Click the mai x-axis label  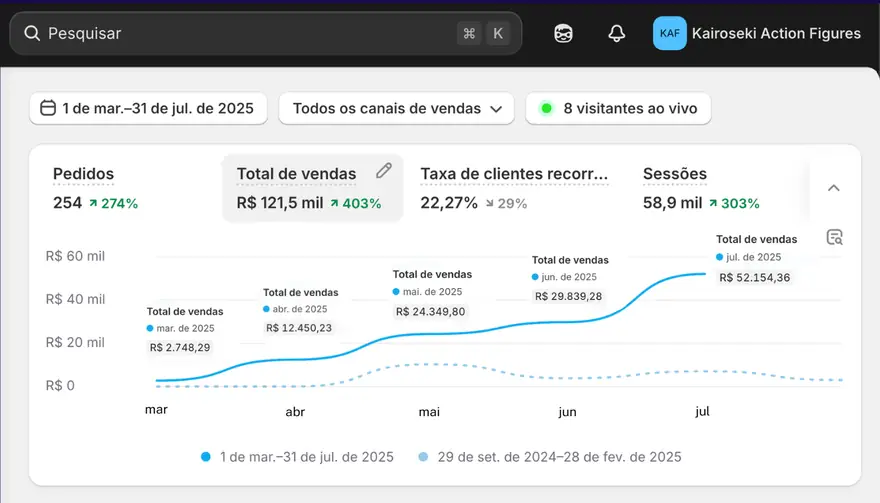[x=429, y=412]
